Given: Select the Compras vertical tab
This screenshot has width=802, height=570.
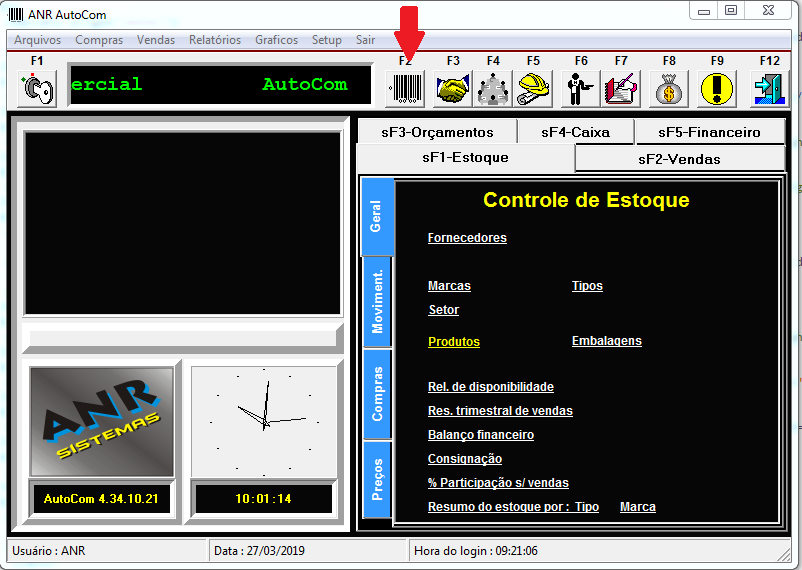Looking at the screenshot, I should 377,394.
